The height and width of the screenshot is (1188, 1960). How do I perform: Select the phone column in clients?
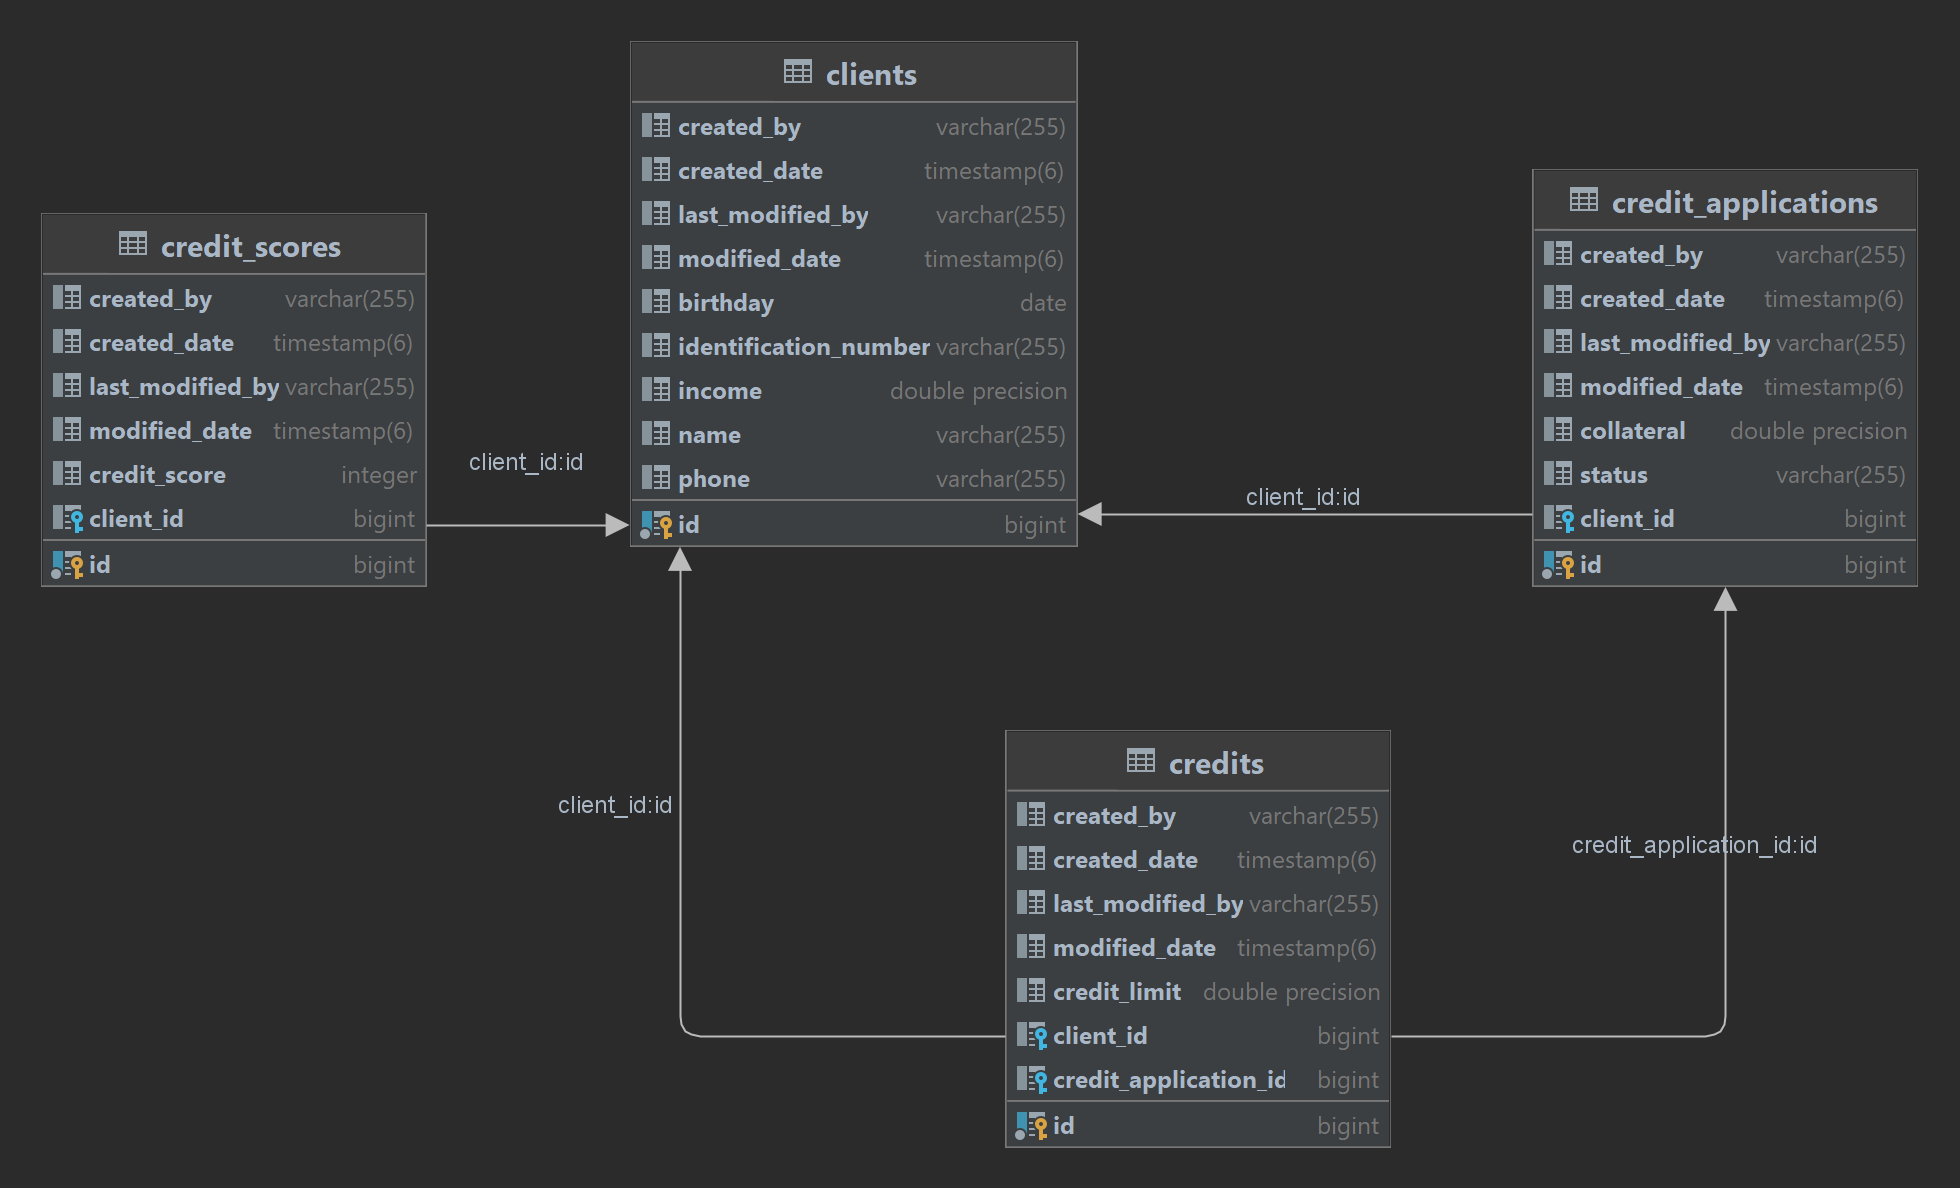[x=713, y=479]
